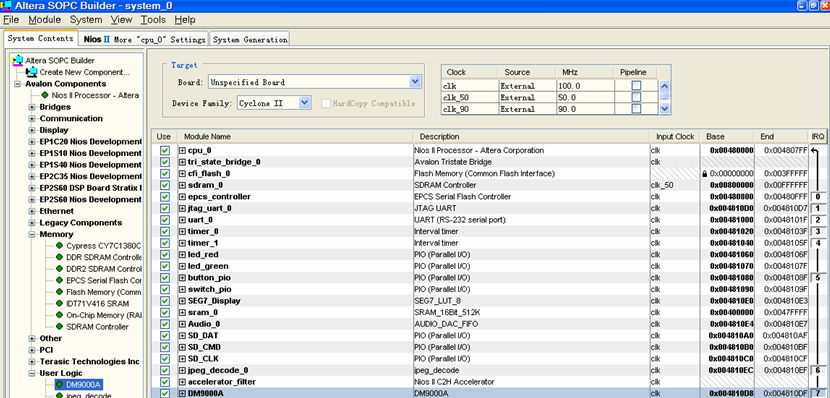Click the application icon in title bar
The width and height of the screenshot is (830, 398).
(x=6, y=6)
